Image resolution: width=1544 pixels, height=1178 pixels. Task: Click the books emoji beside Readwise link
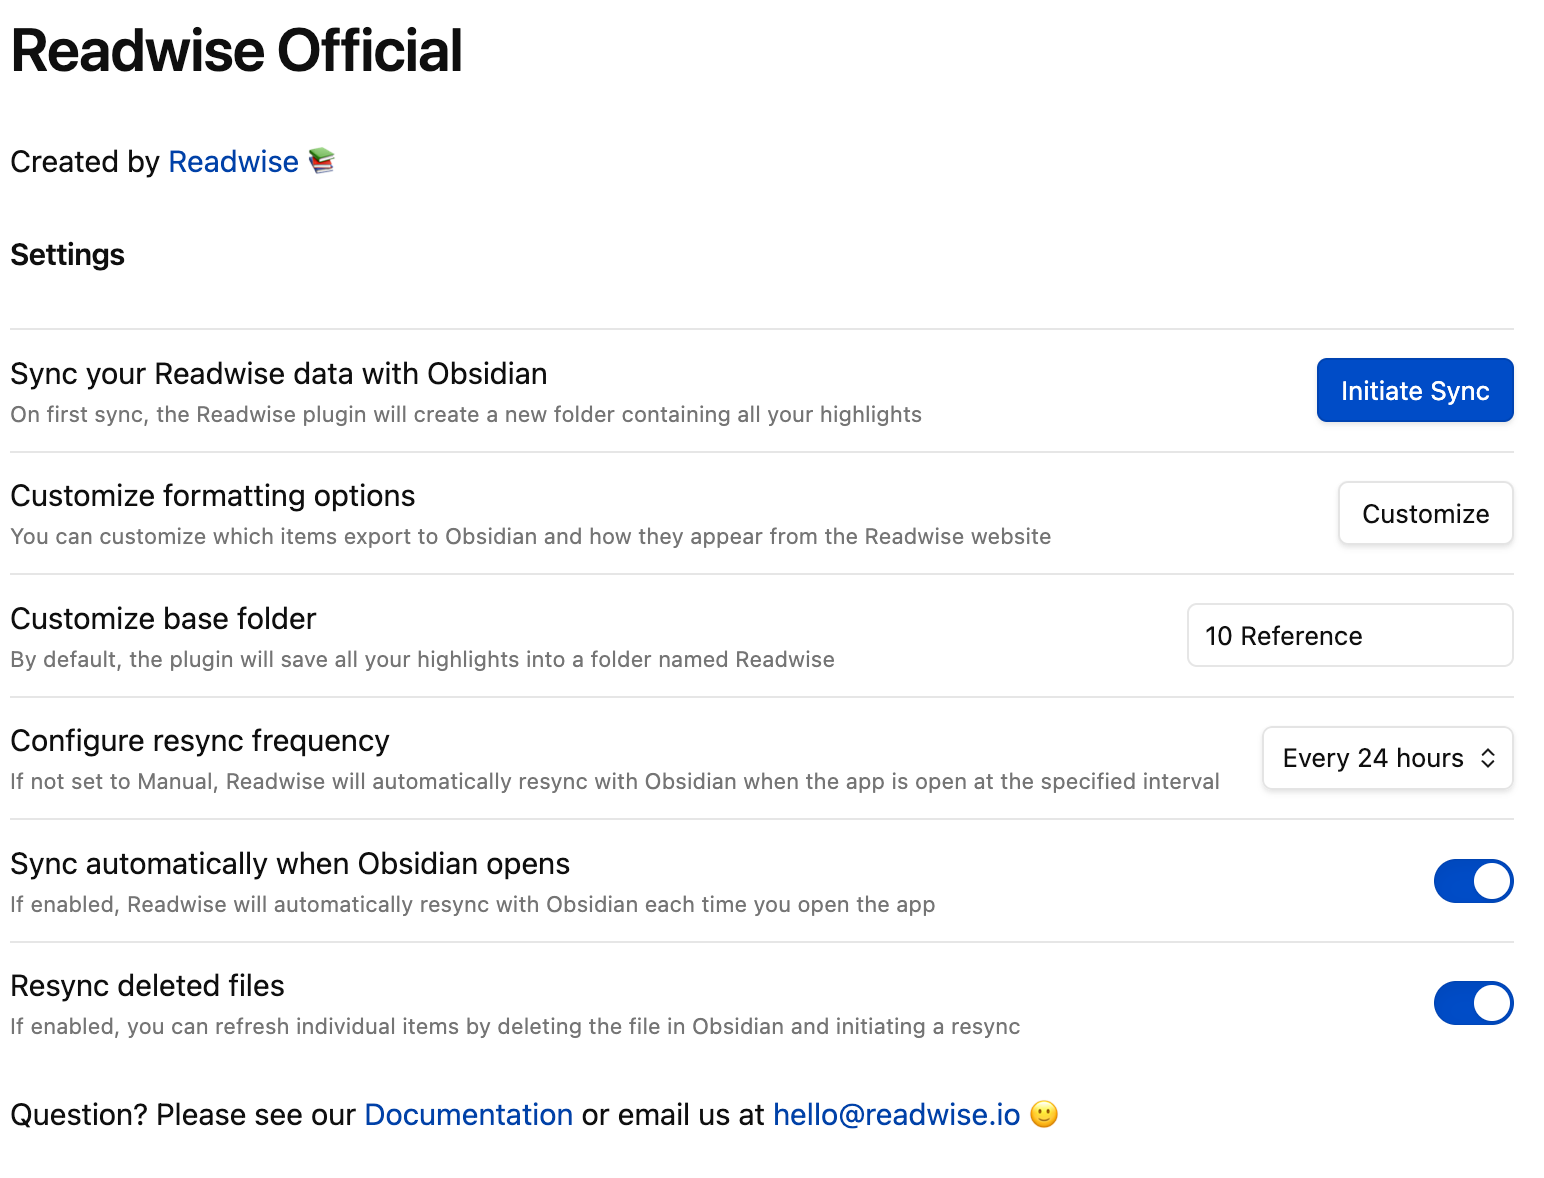coord(321,161)
